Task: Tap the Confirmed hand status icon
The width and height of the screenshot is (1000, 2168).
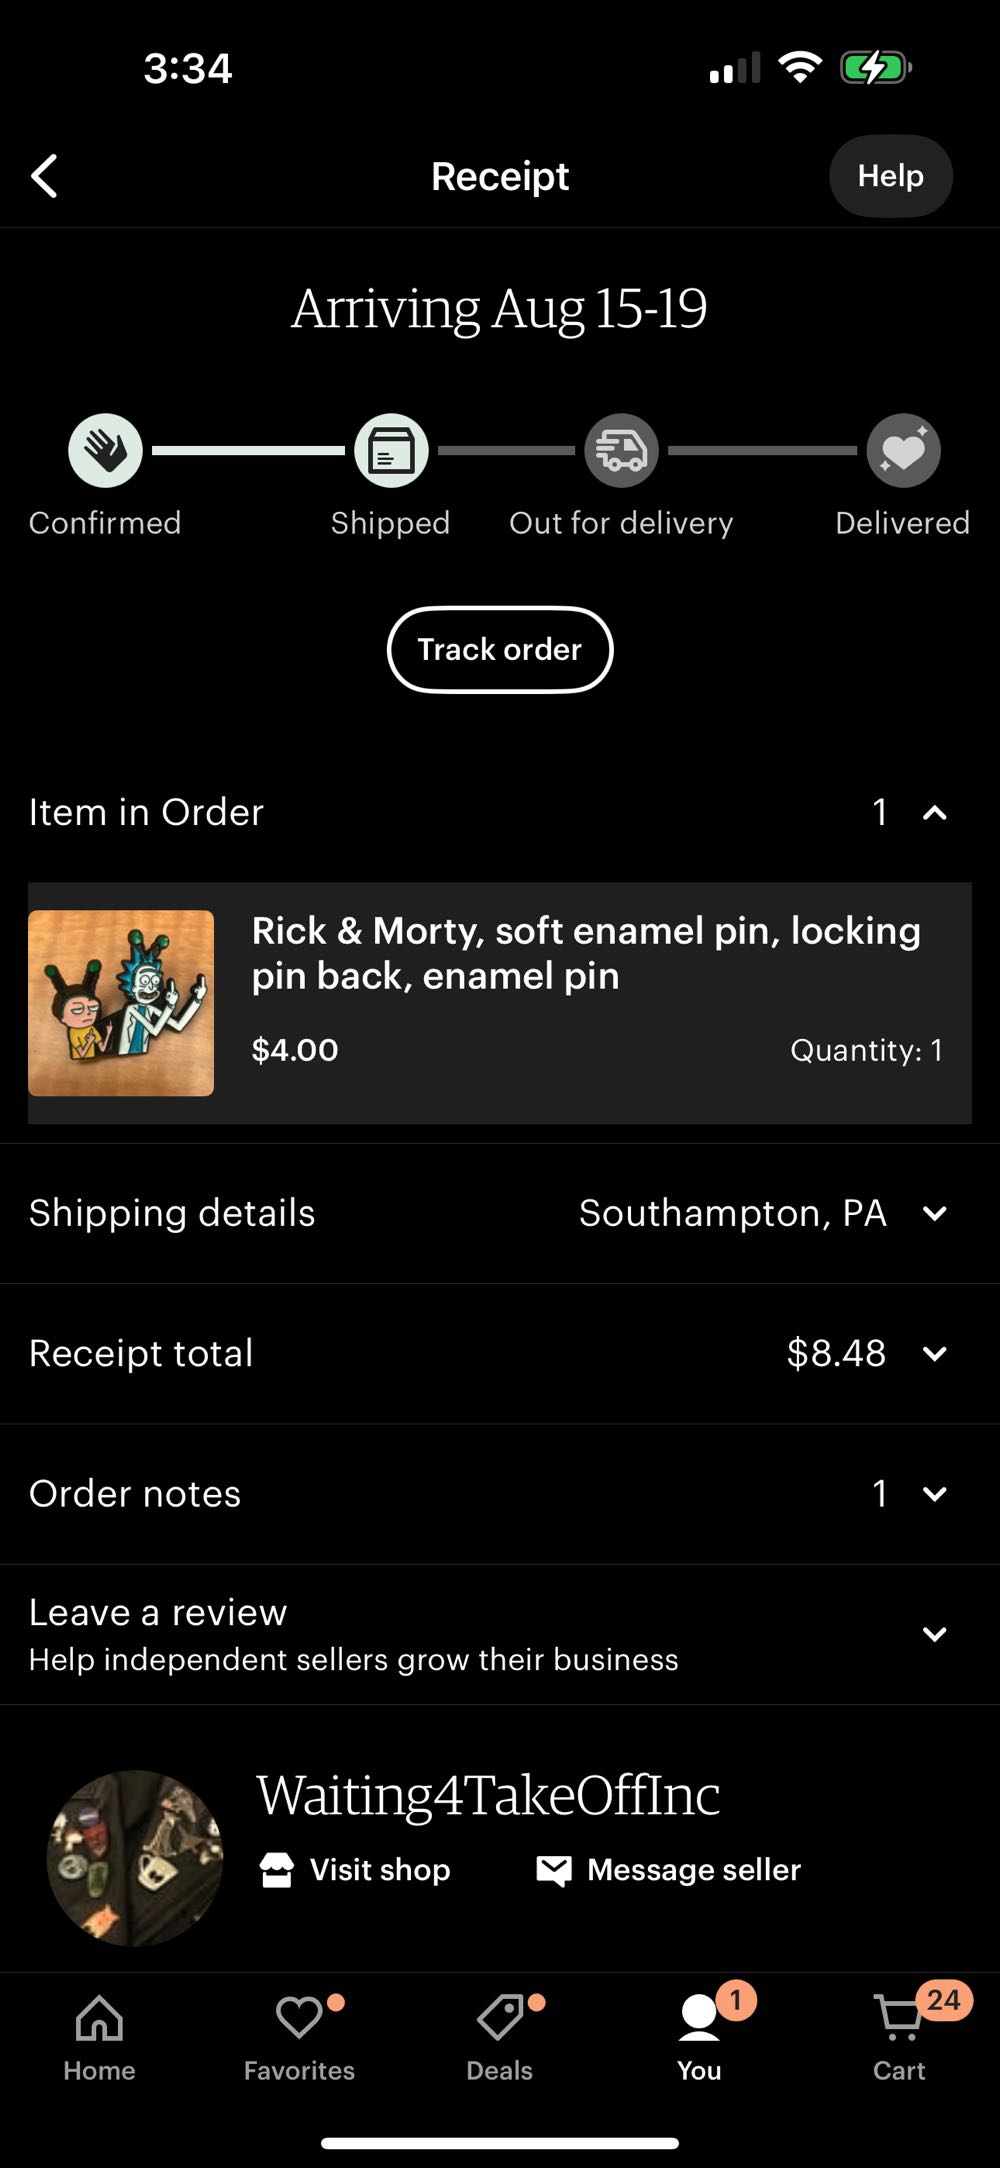Action: pos(105,451)
